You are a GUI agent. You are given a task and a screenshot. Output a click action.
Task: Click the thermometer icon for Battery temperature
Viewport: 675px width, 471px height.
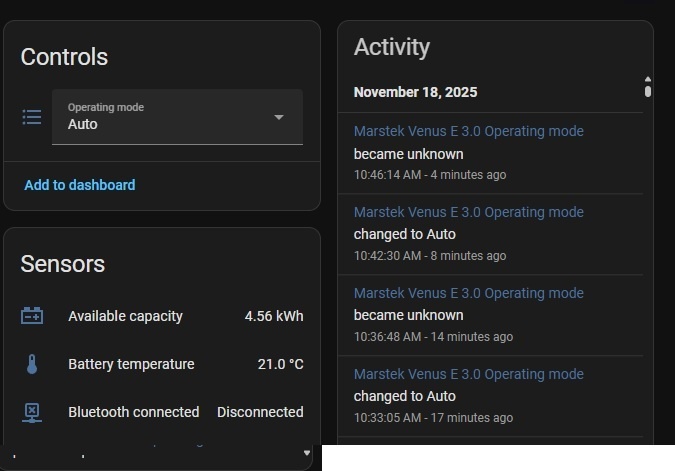[32, 364]
